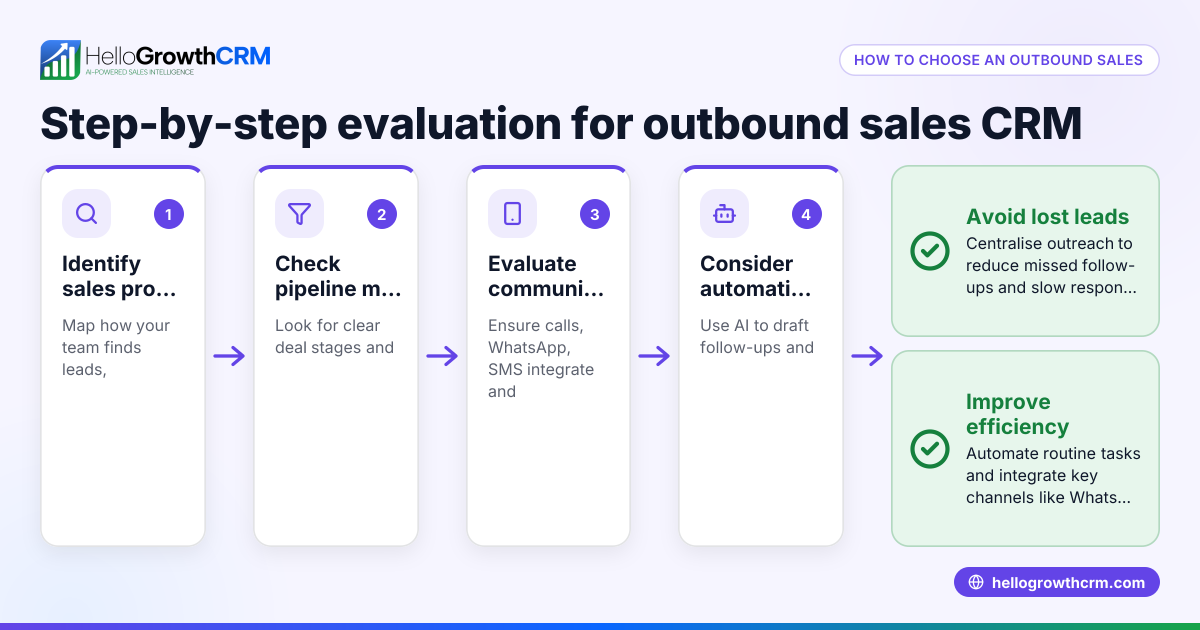Click the green checkmark beside Improve efficiency
This screenshot has height=630, width=1200.
tap(930, 448)
